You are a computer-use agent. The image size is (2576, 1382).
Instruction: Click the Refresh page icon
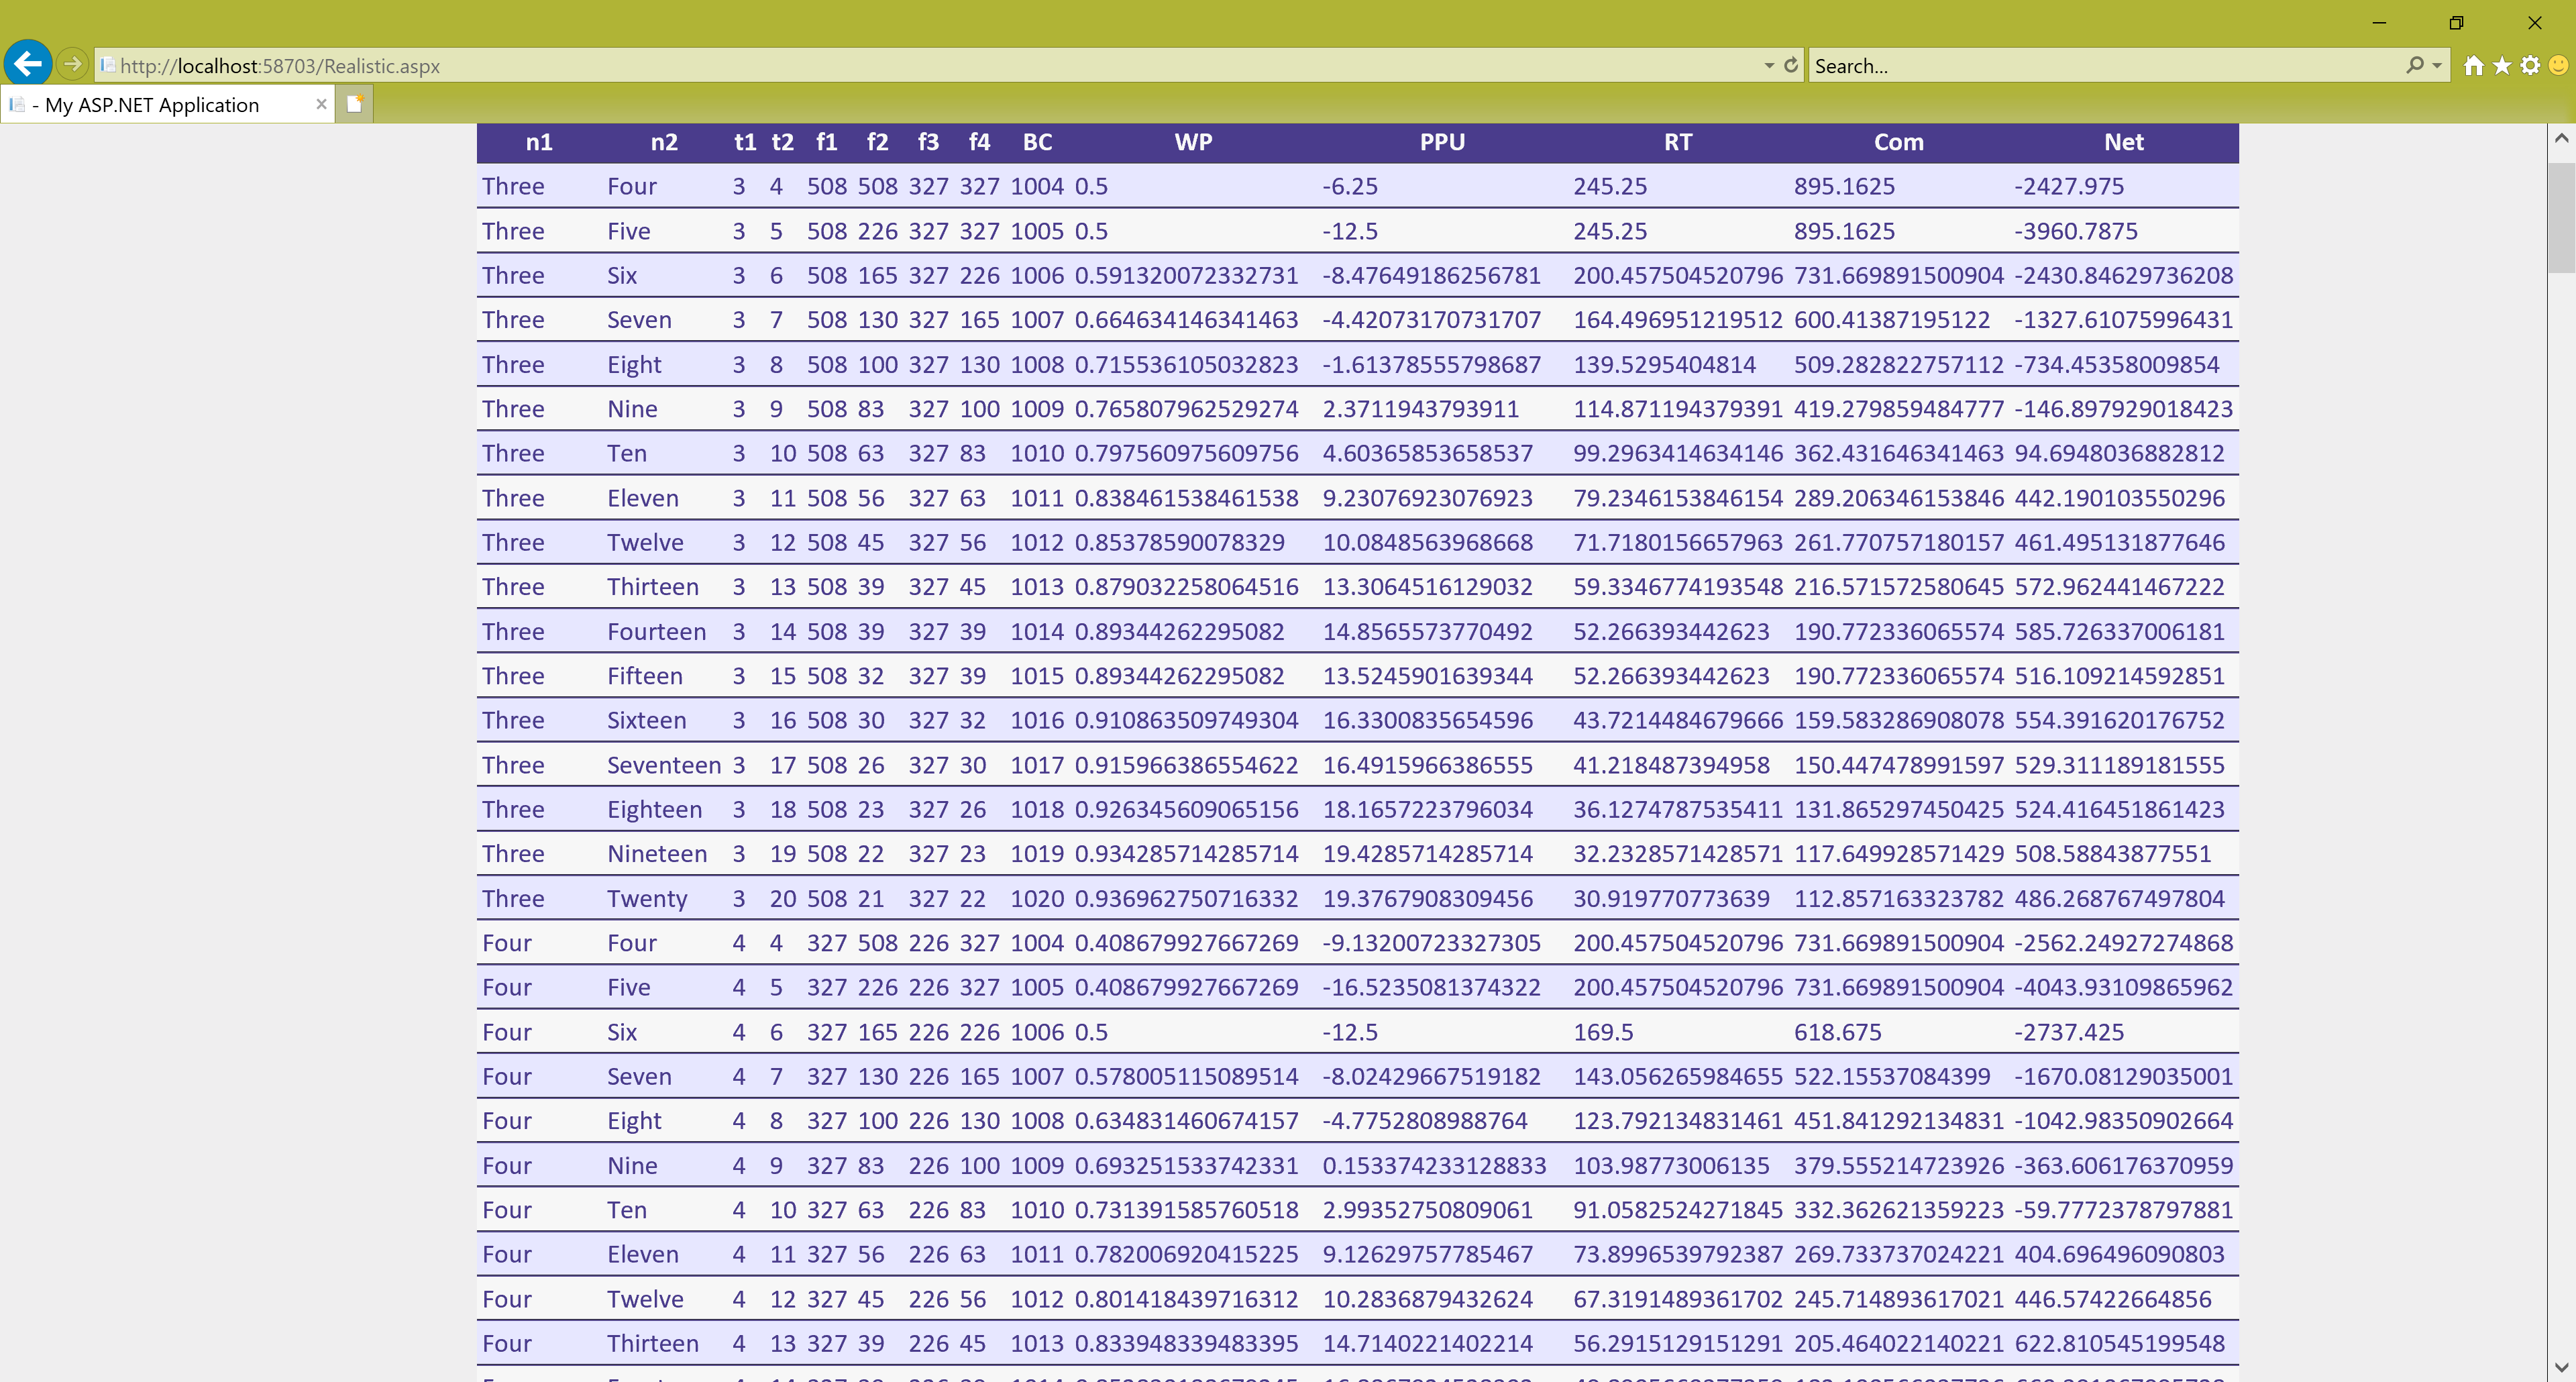pos(1791,65)
